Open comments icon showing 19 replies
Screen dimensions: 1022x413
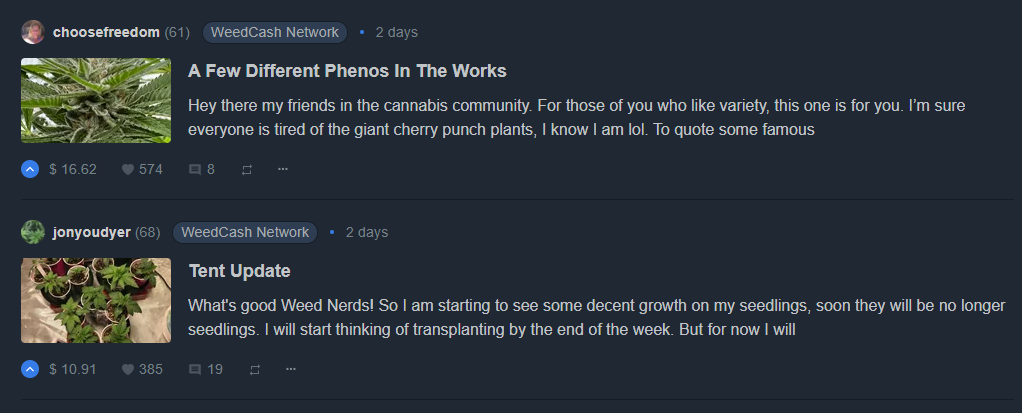pos(195,369)
